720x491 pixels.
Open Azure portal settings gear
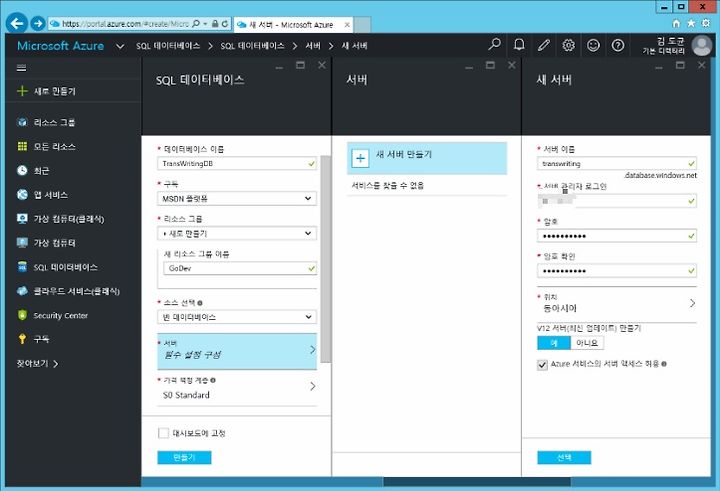coord(568,45)
